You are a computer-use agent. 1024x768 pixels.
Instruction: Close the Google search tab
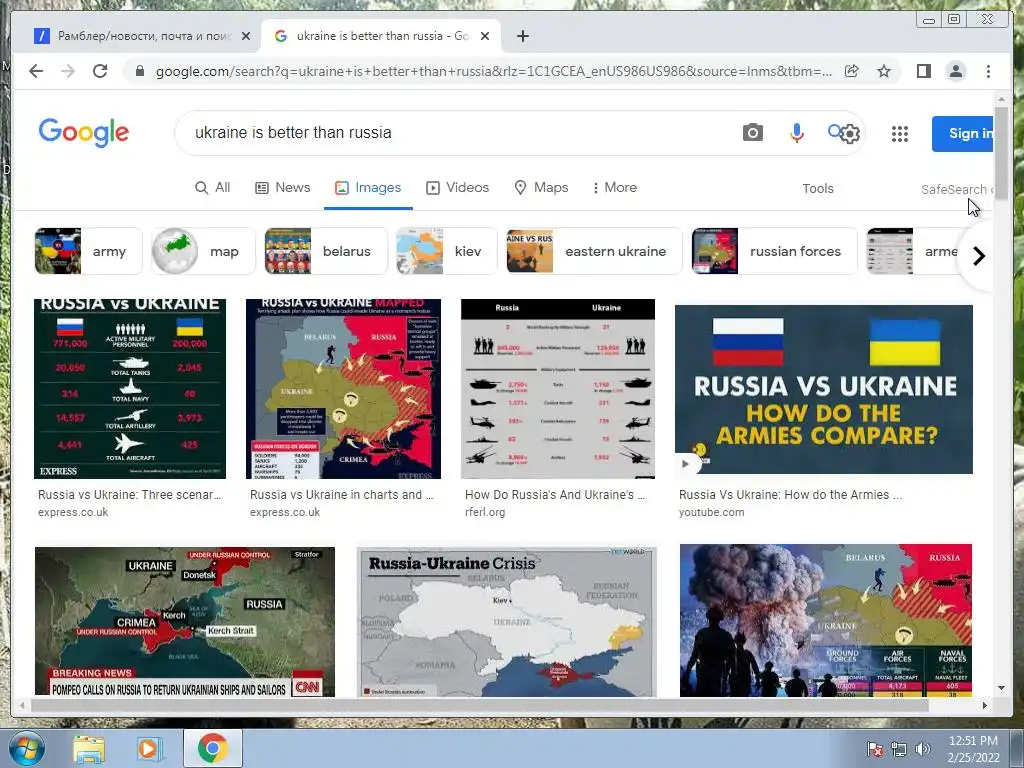pyautogui.click(x=485, y=36)
